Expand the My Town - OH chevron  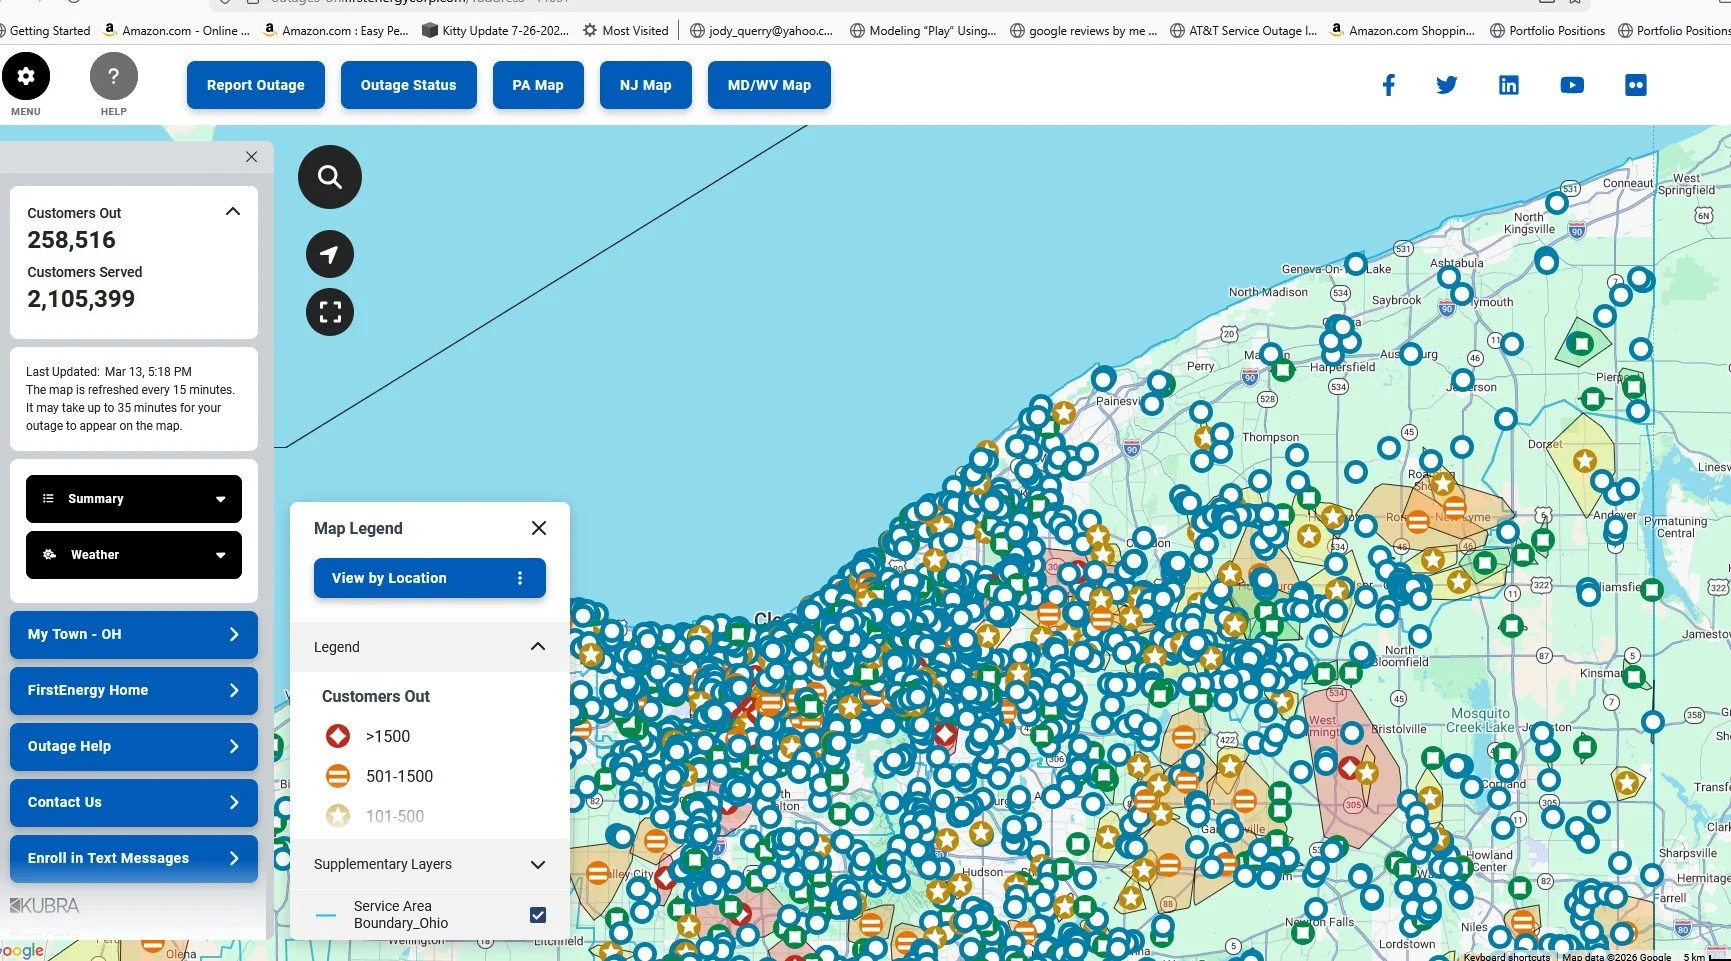[x=234, y=634]
